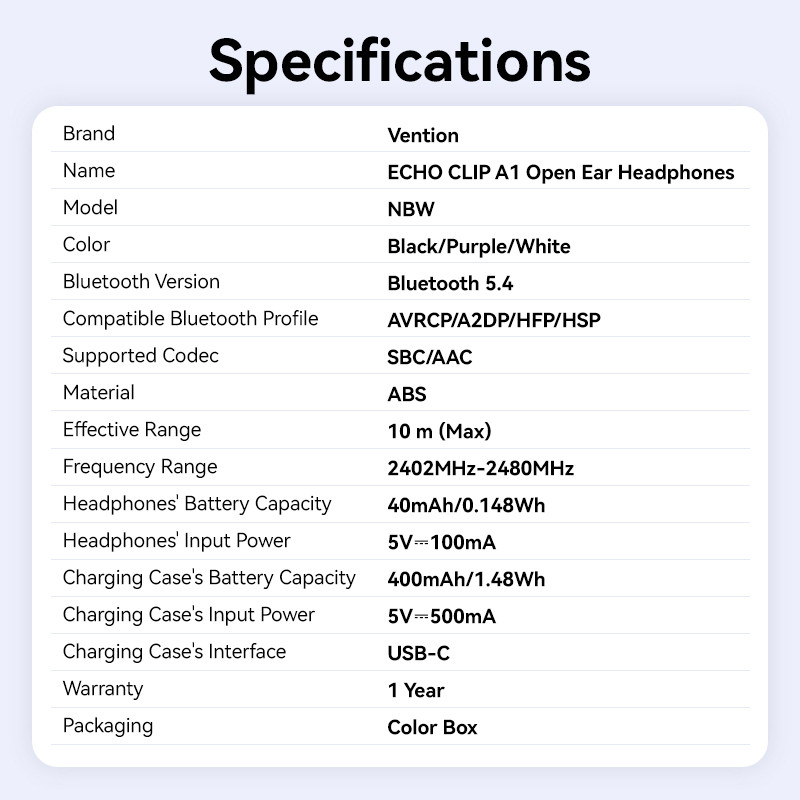Click the Bluetooth 5.4 value

point(450,283)
